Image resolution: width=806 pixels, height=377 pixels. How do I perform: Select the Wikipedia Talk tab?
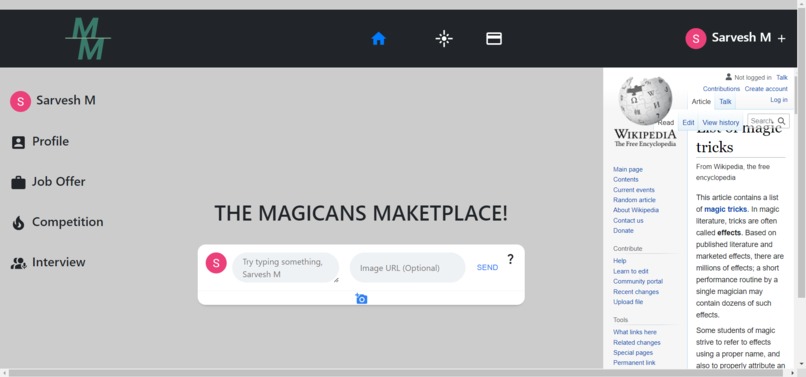[x=725, y=102]
